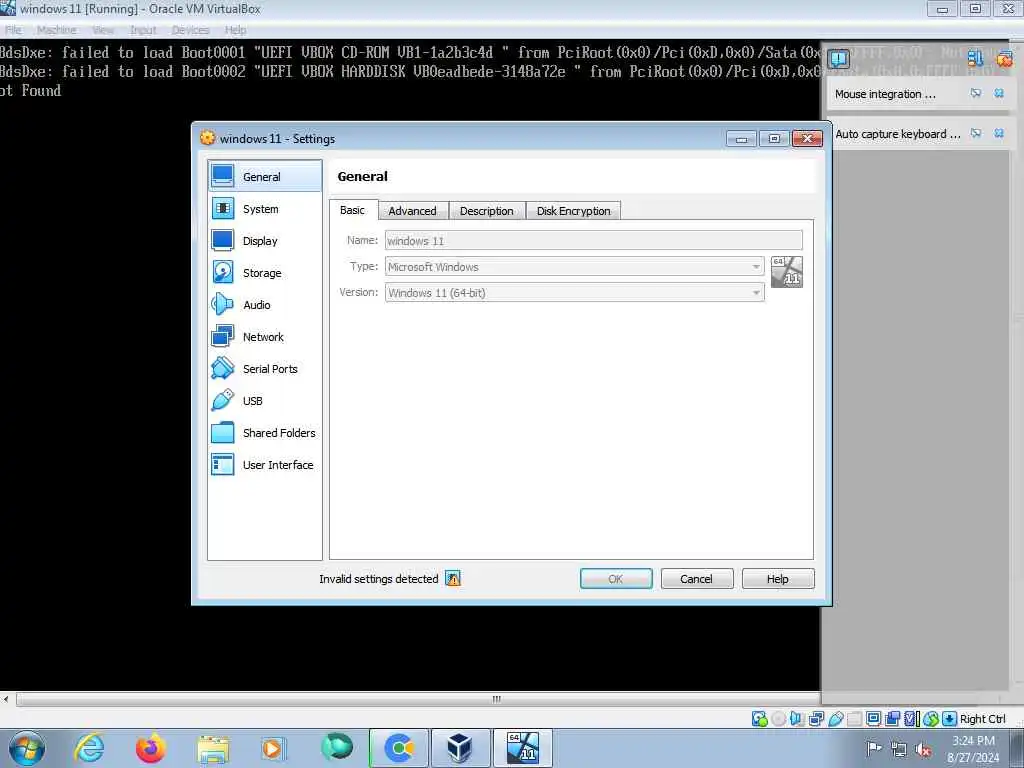Switch to the Advanced tab
The image size is (1024, 768).
[x=413, y=211]
